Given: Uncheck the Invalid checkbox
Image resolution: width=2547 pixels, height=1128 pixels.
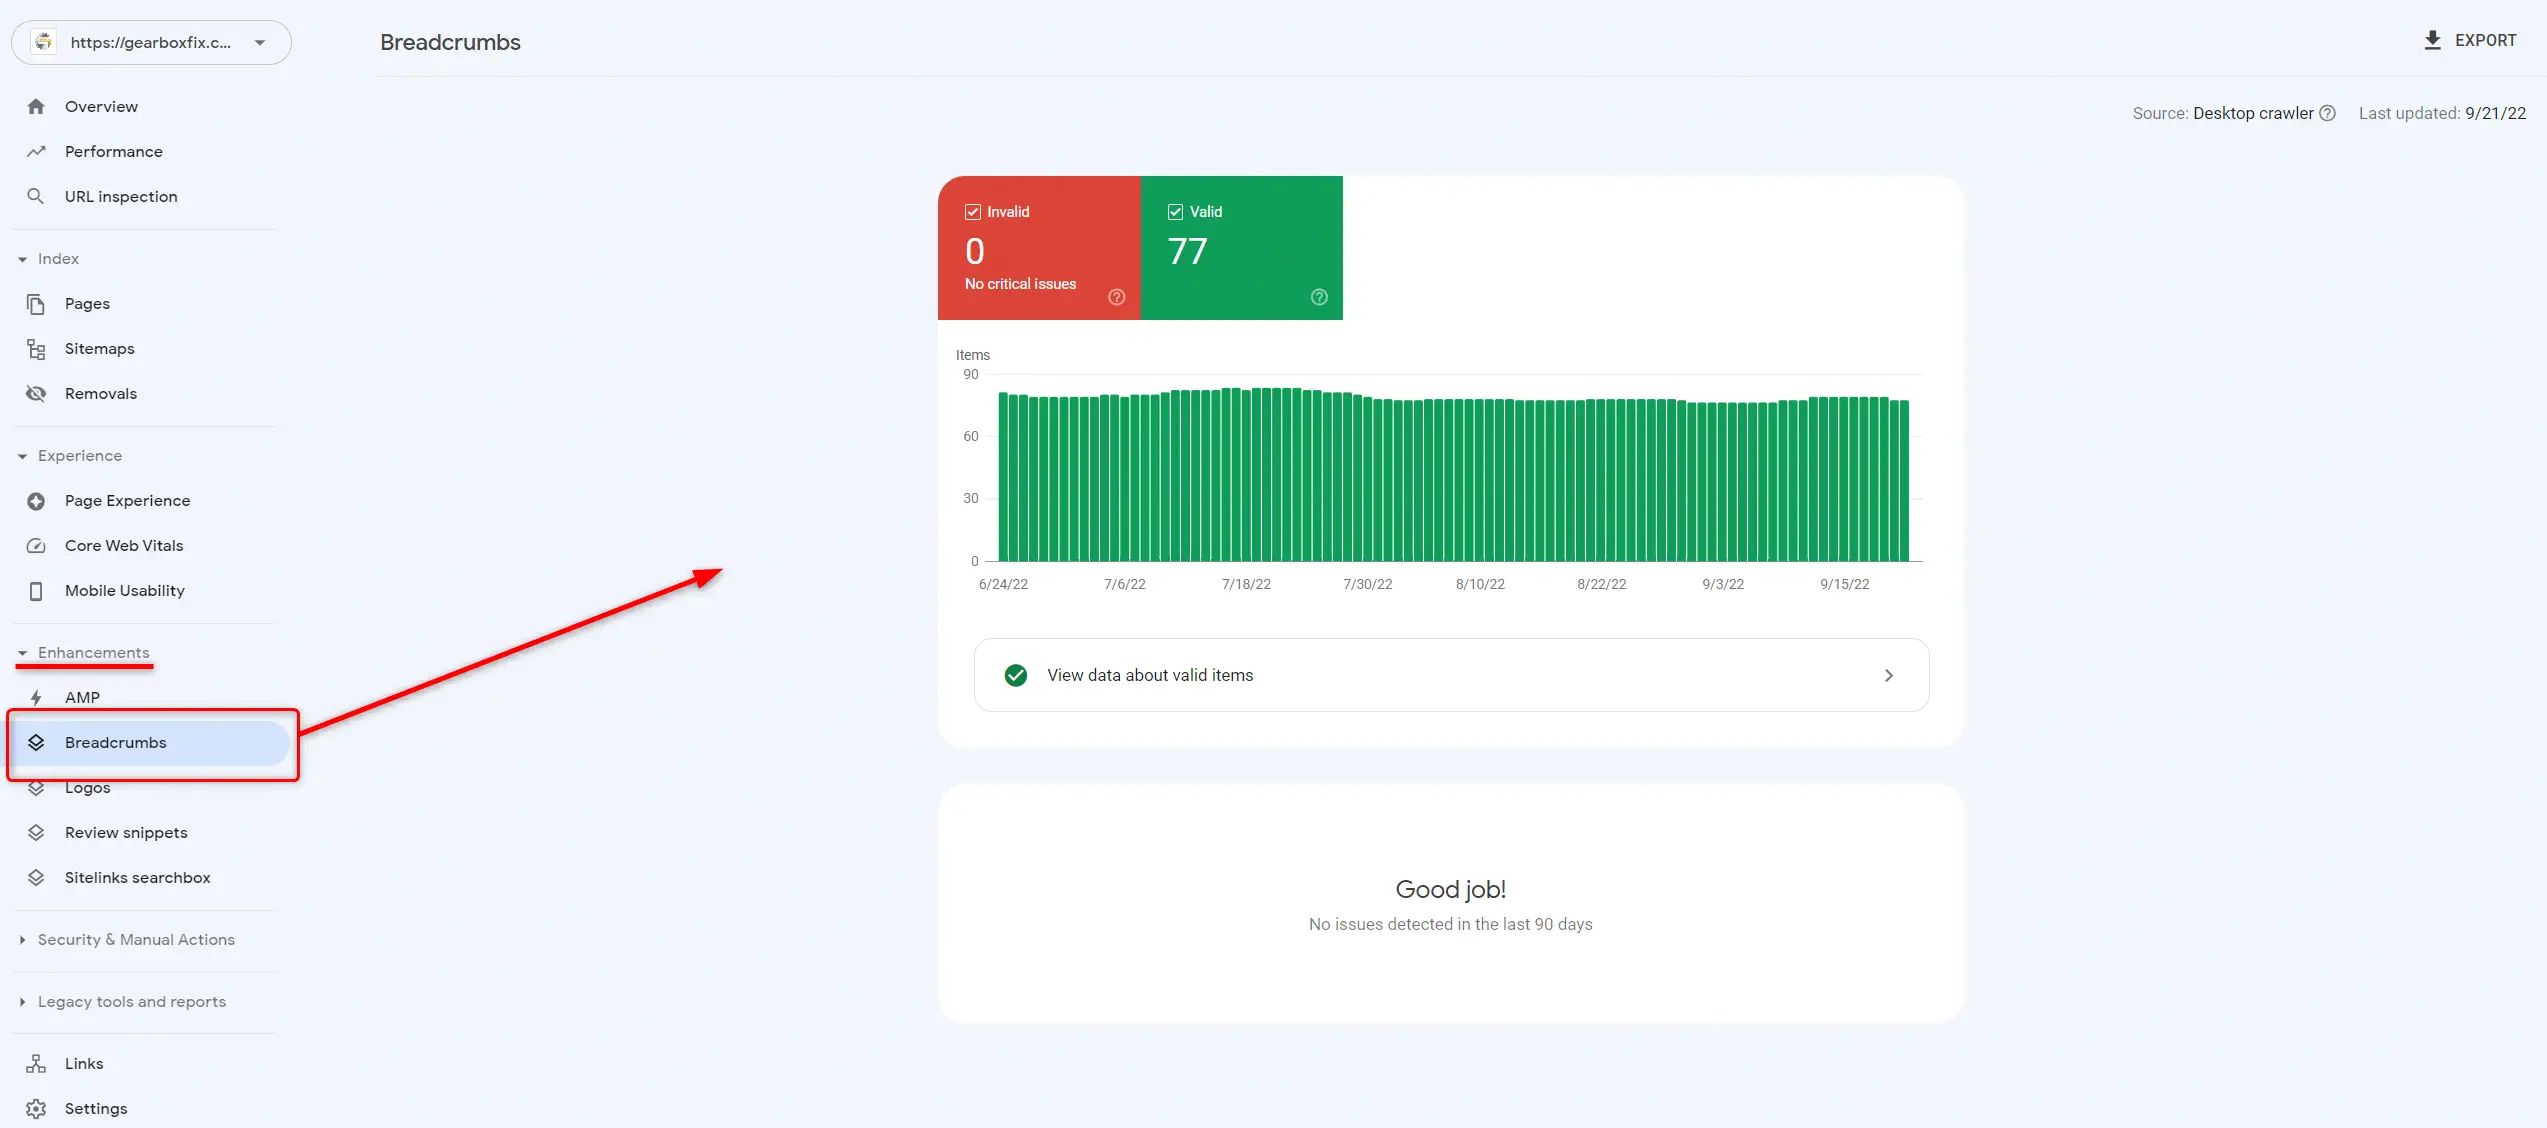Looking at the screenshot, I should [x=972, y=212].
